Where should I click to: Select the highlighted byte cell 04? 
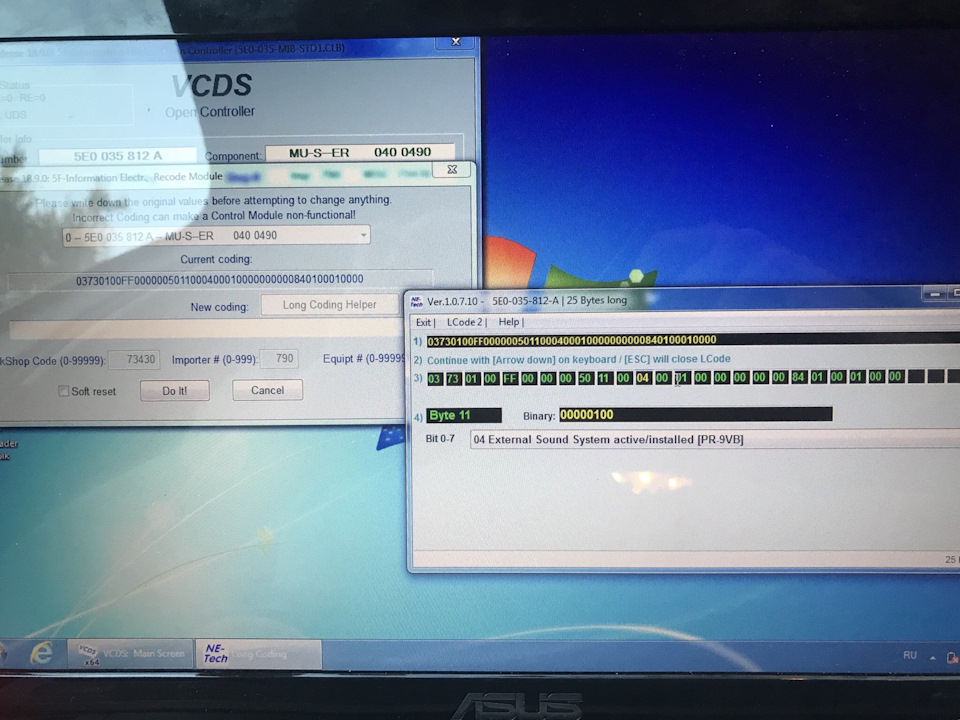pyautogui.click(x=642, y=378)
